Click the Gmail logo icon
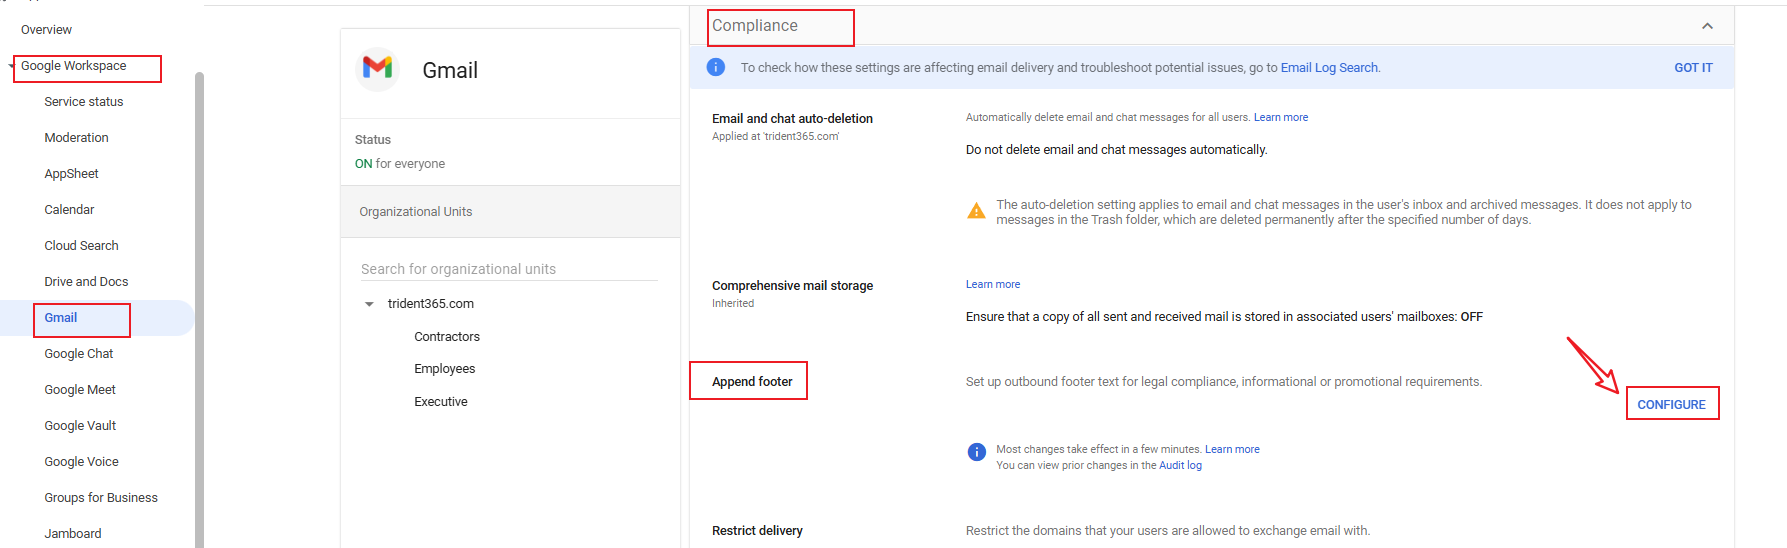This screenshot has width=1787, height=548. (377, 68)
